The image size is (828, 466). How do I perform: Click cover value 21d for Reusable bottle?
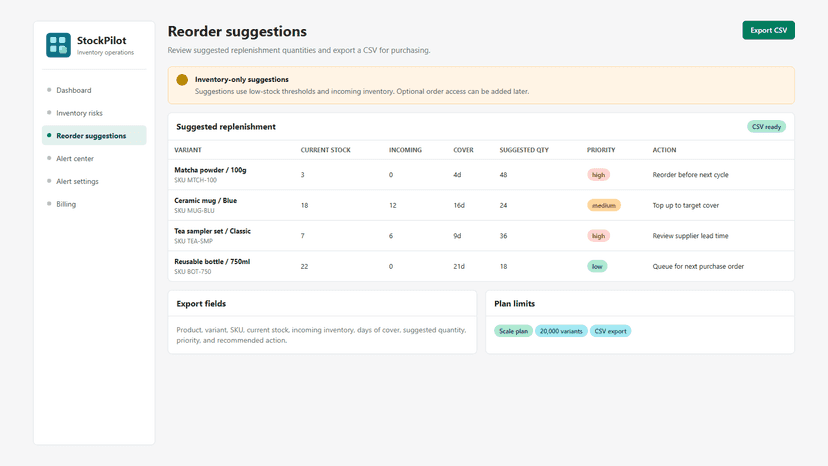tap(459, 267)
